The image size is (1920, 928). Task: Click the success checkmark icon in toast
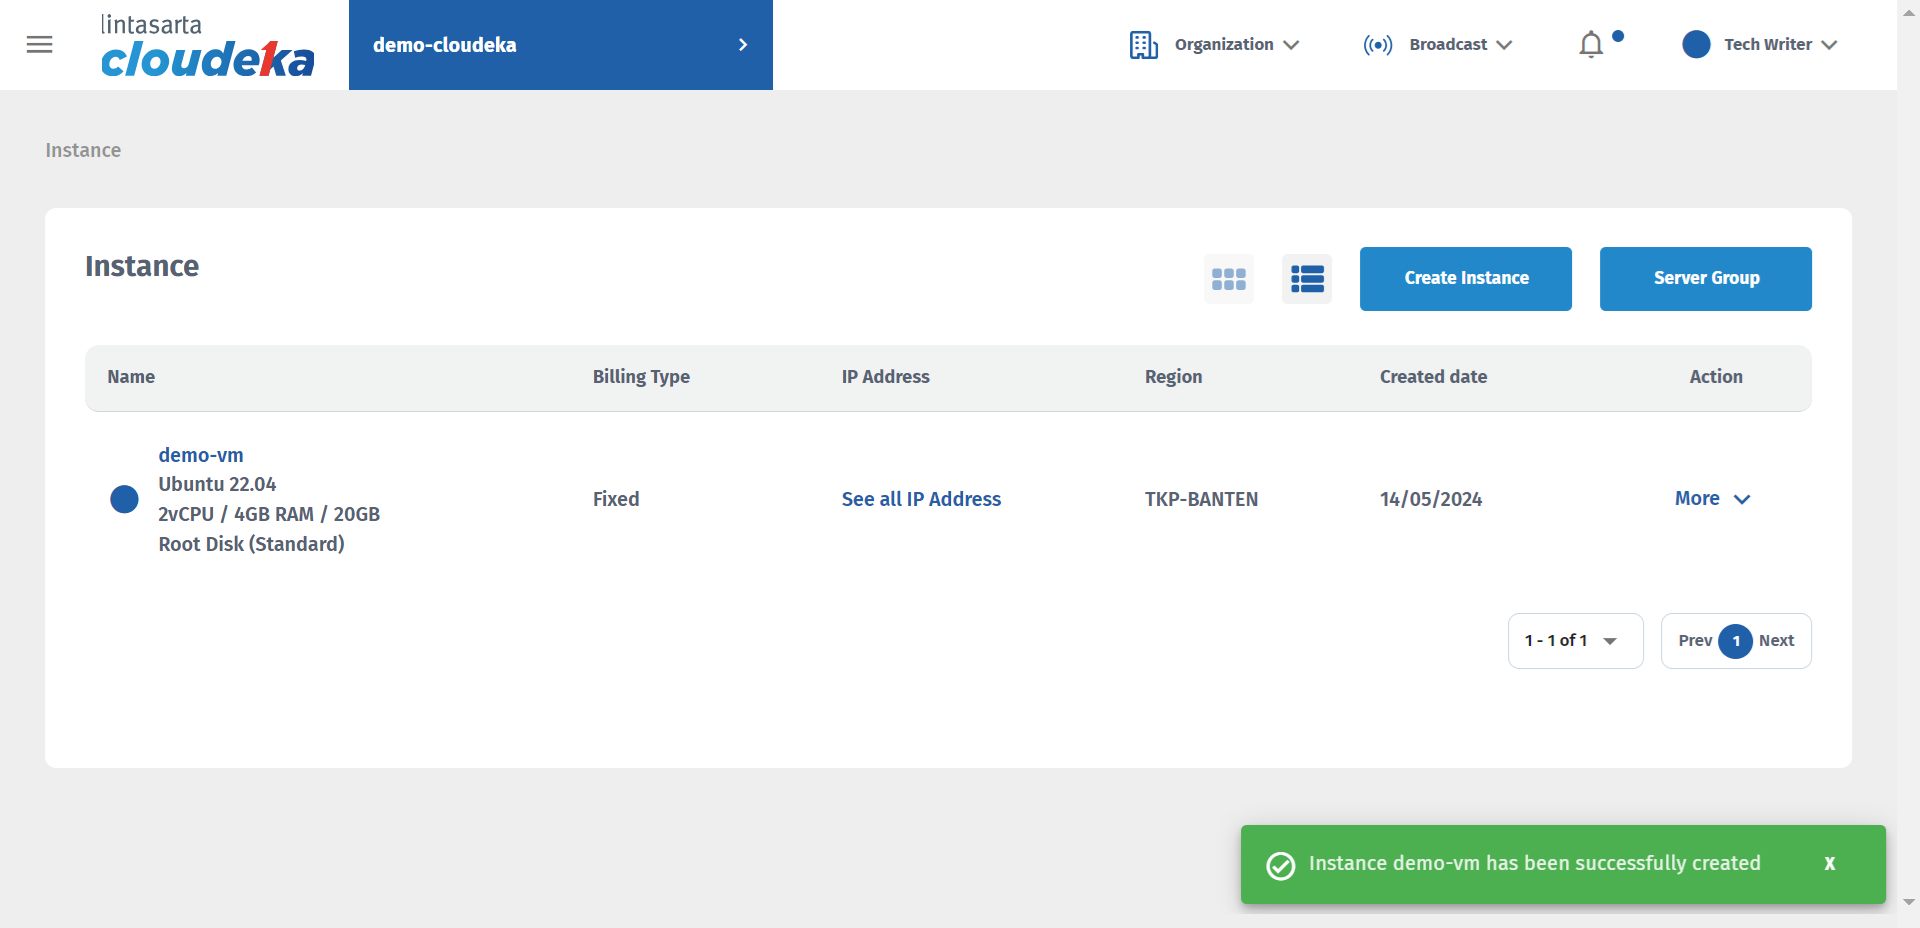coord(1280,865)
